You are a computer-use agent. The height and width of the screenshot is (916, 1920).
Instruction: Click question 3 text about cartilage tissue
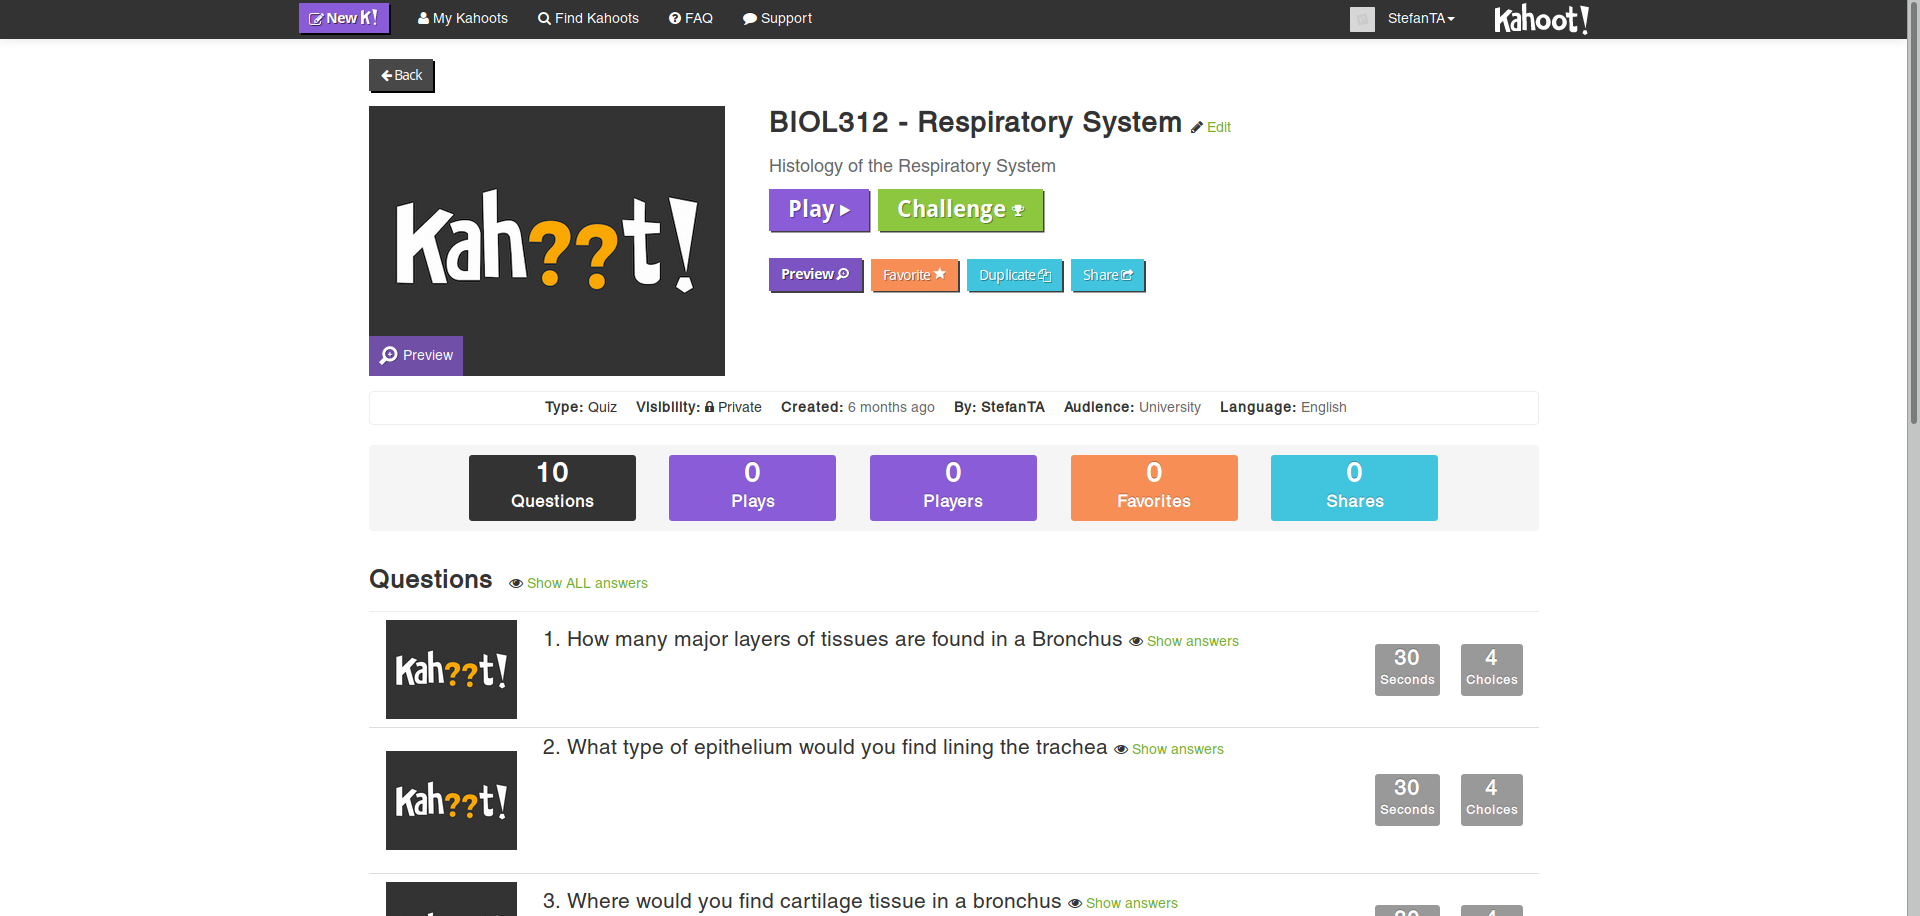(802, 901)
